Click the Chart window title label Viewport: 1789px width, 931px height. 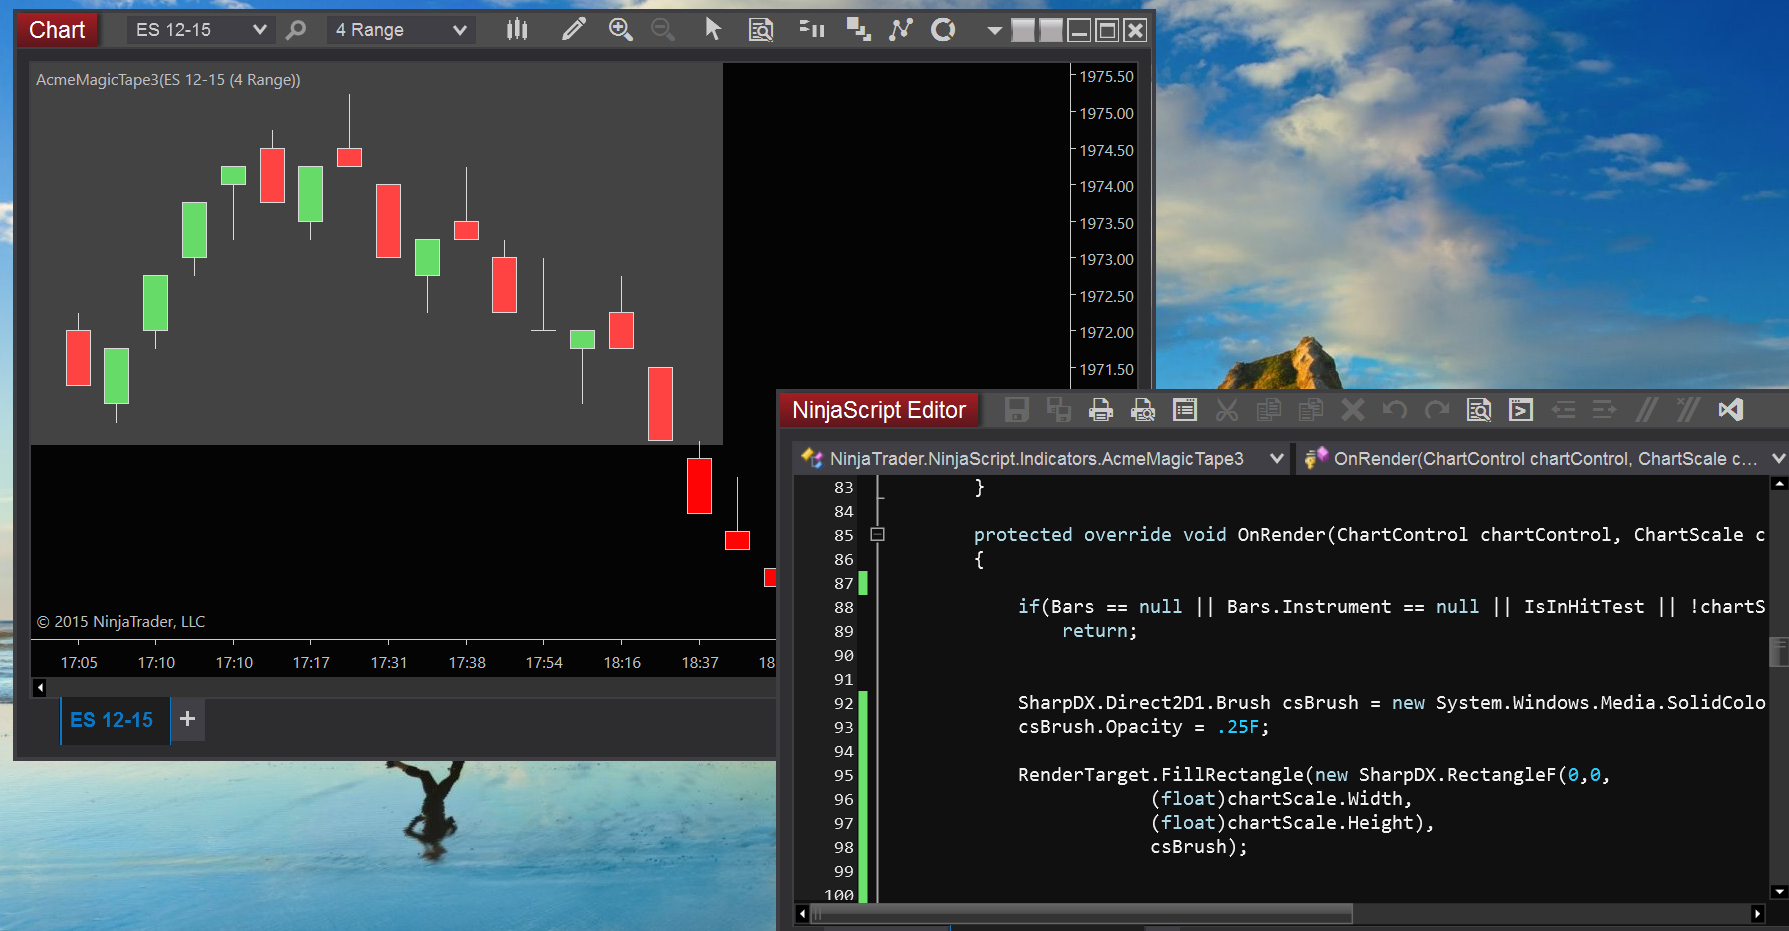coord(57,30)
